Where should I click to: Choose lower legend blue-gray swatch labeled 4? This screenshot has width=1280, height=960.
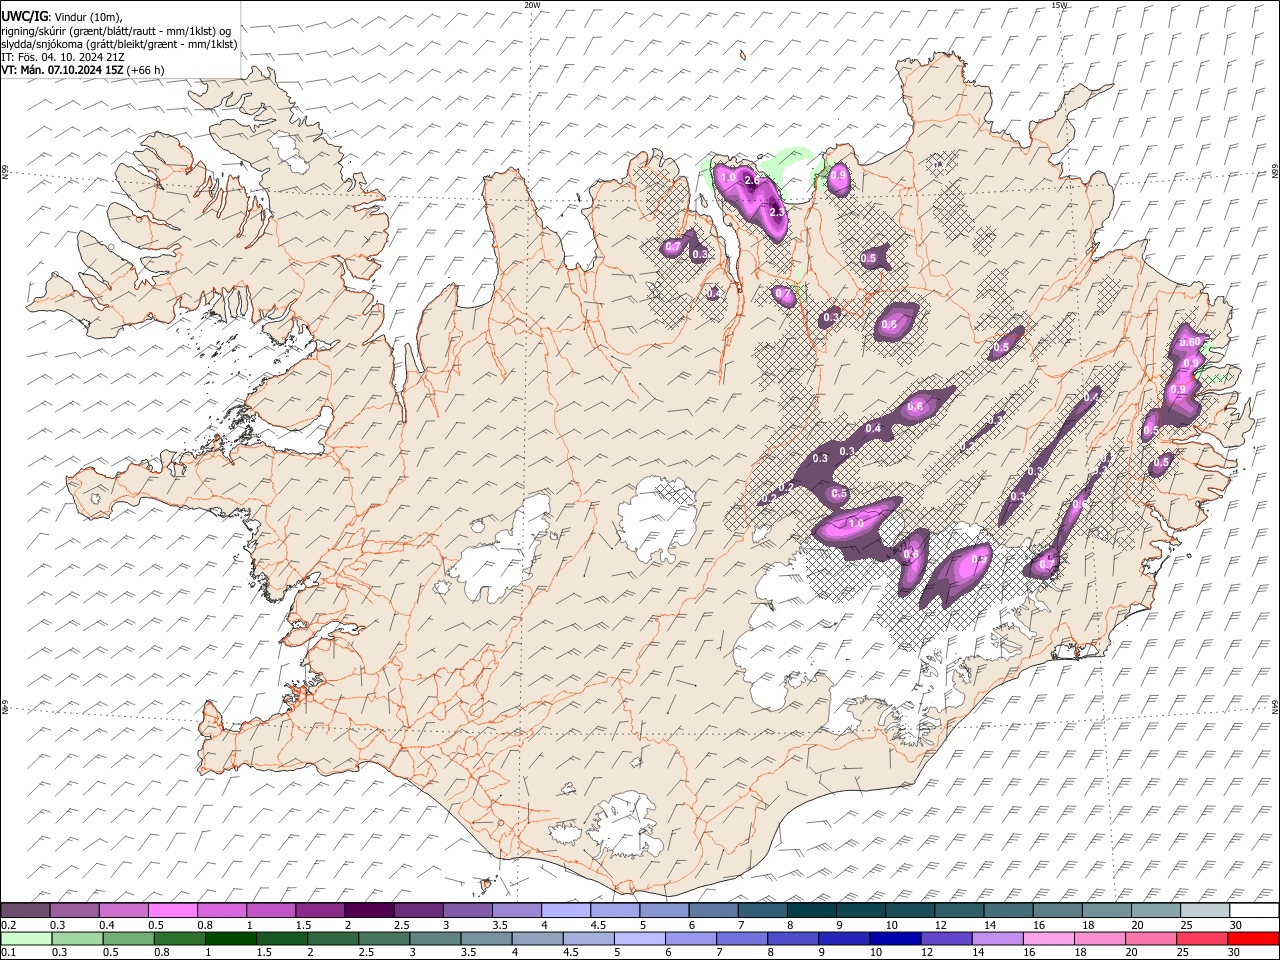coord(537,938)
